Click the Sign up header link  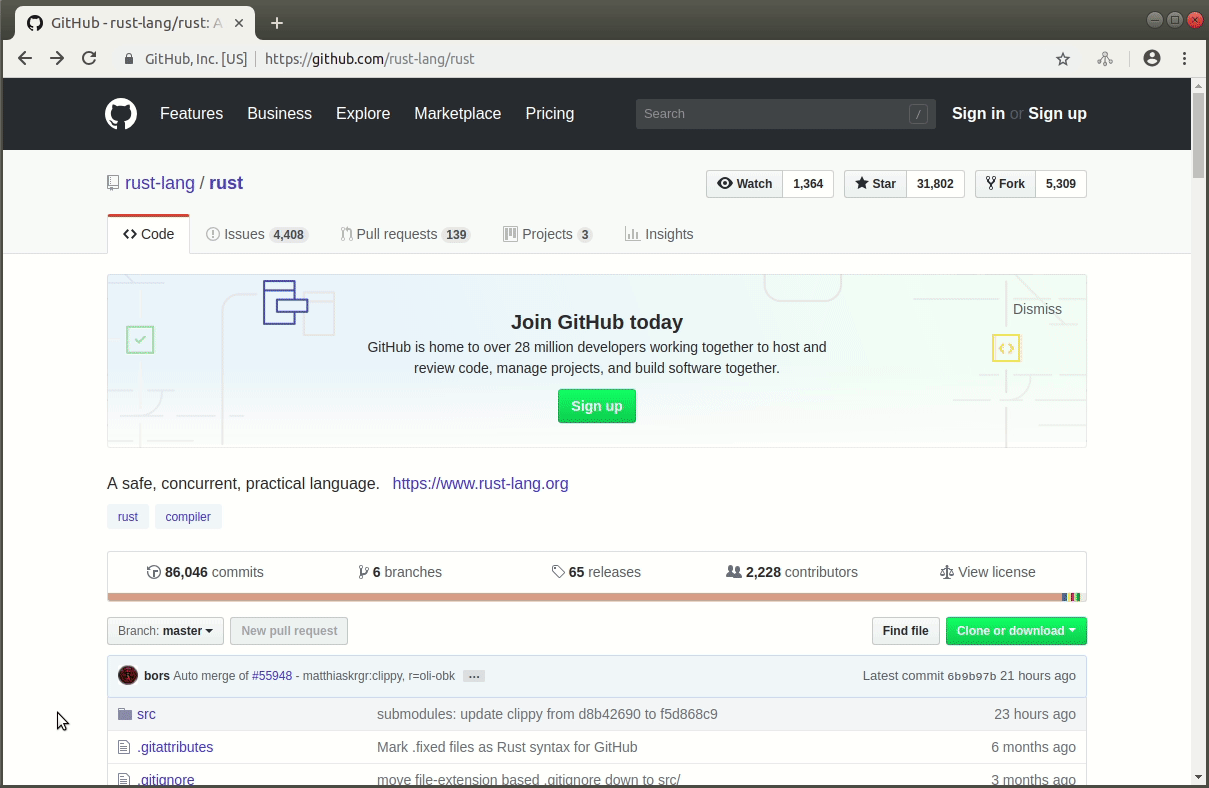tap(1057, 114)
